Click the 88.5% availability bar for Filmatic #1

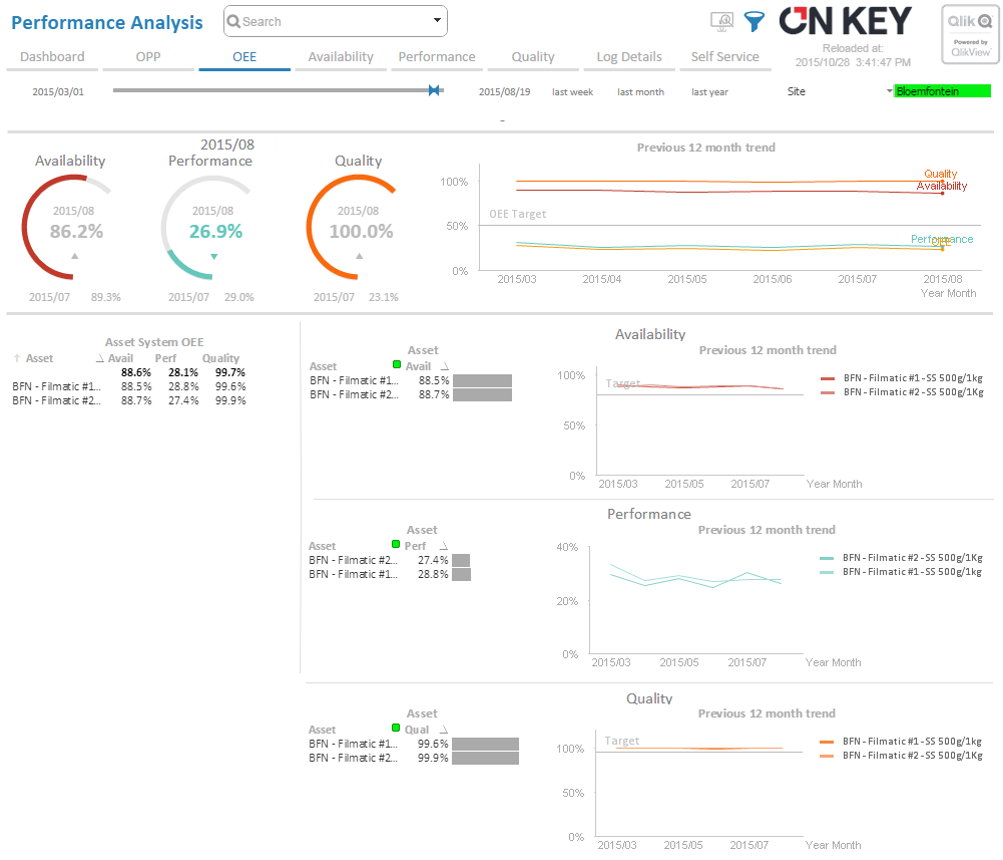pos(482,381)
